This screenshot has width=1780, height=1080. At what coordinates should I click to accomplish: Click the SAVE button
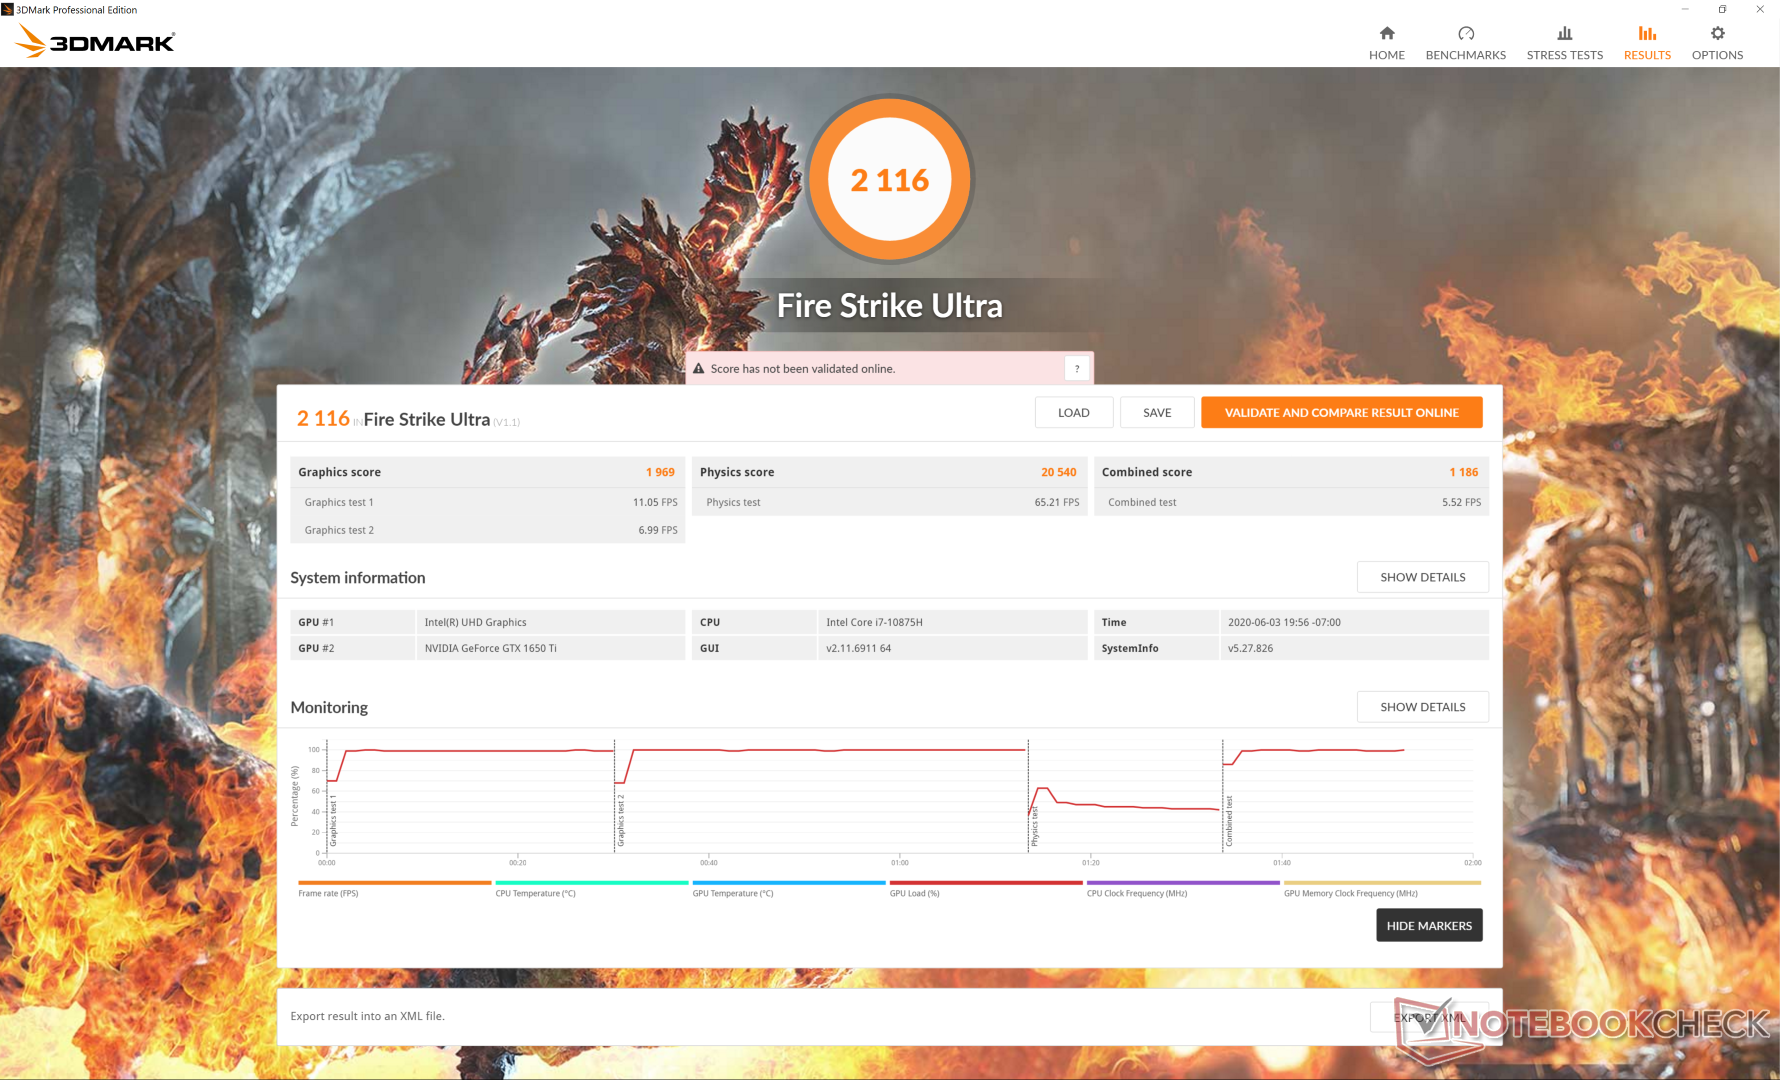tap(1157, 412)
